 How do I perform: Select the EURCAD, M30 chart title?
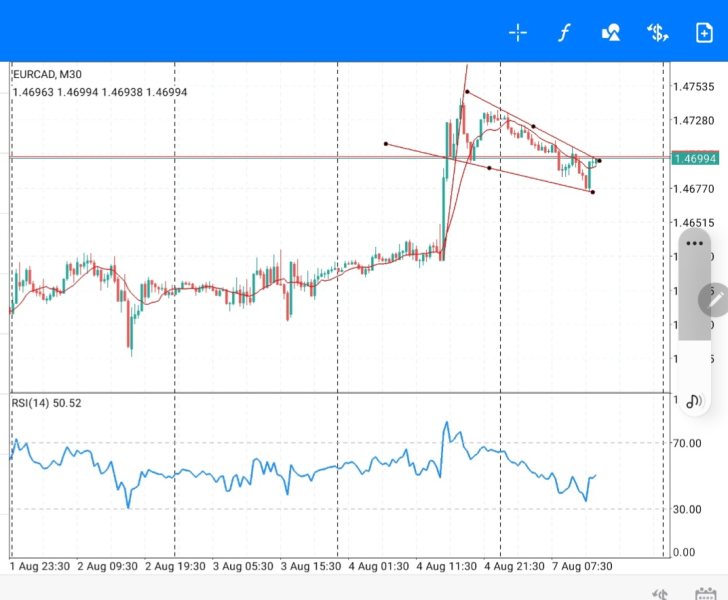tap(47, 74)
